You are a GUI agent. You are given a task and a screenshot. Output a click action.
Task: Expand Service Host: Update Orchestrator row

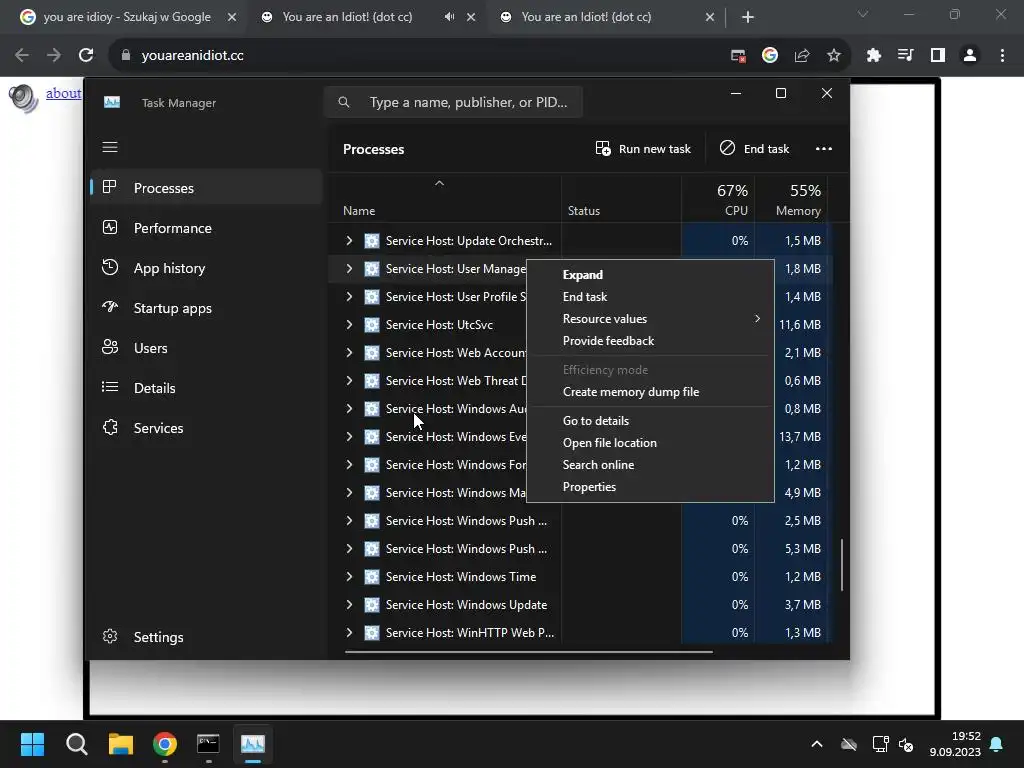click(x=349, y=241)
